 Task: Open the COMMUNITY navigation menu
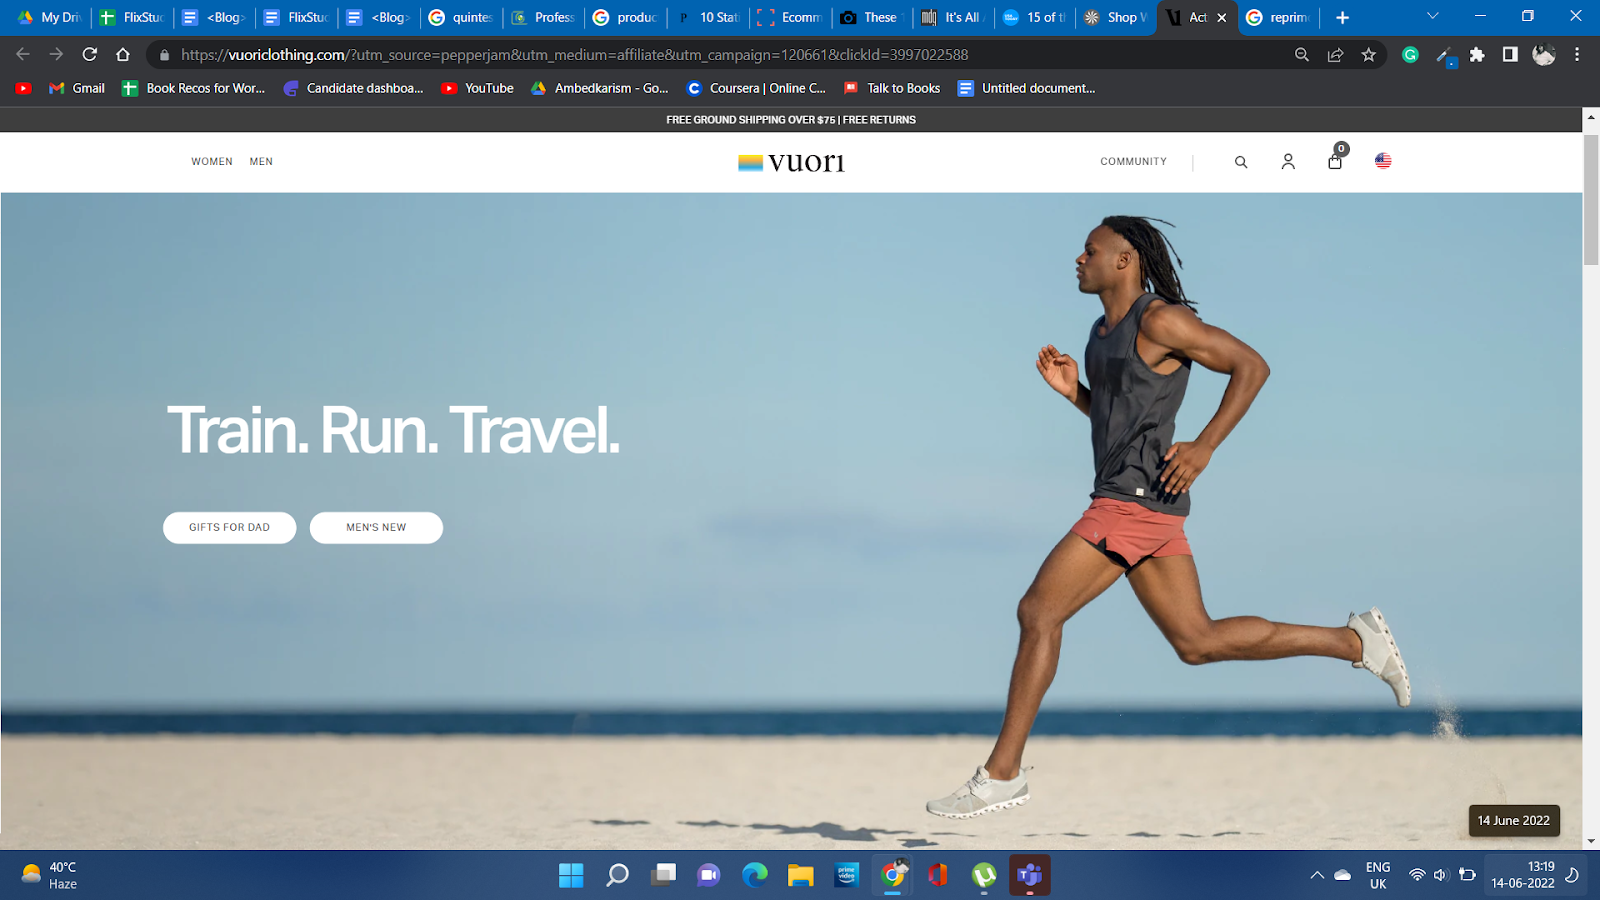point(1133,162)
